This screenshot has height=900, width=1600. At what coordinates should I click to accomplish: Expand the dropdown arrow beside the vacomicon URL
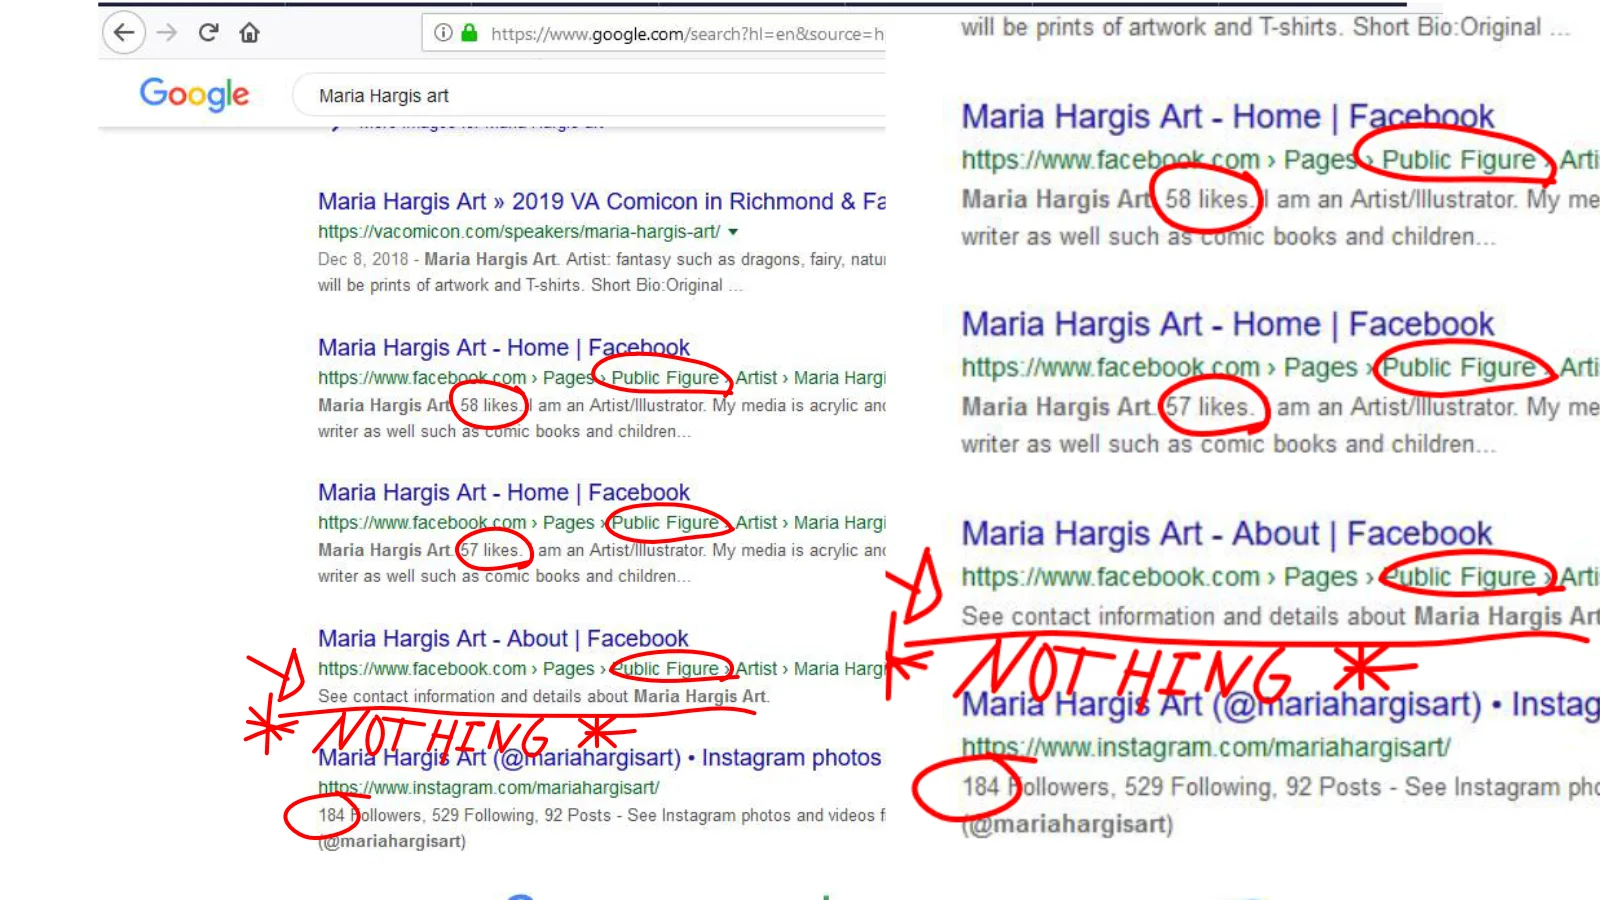click(733, 232)
